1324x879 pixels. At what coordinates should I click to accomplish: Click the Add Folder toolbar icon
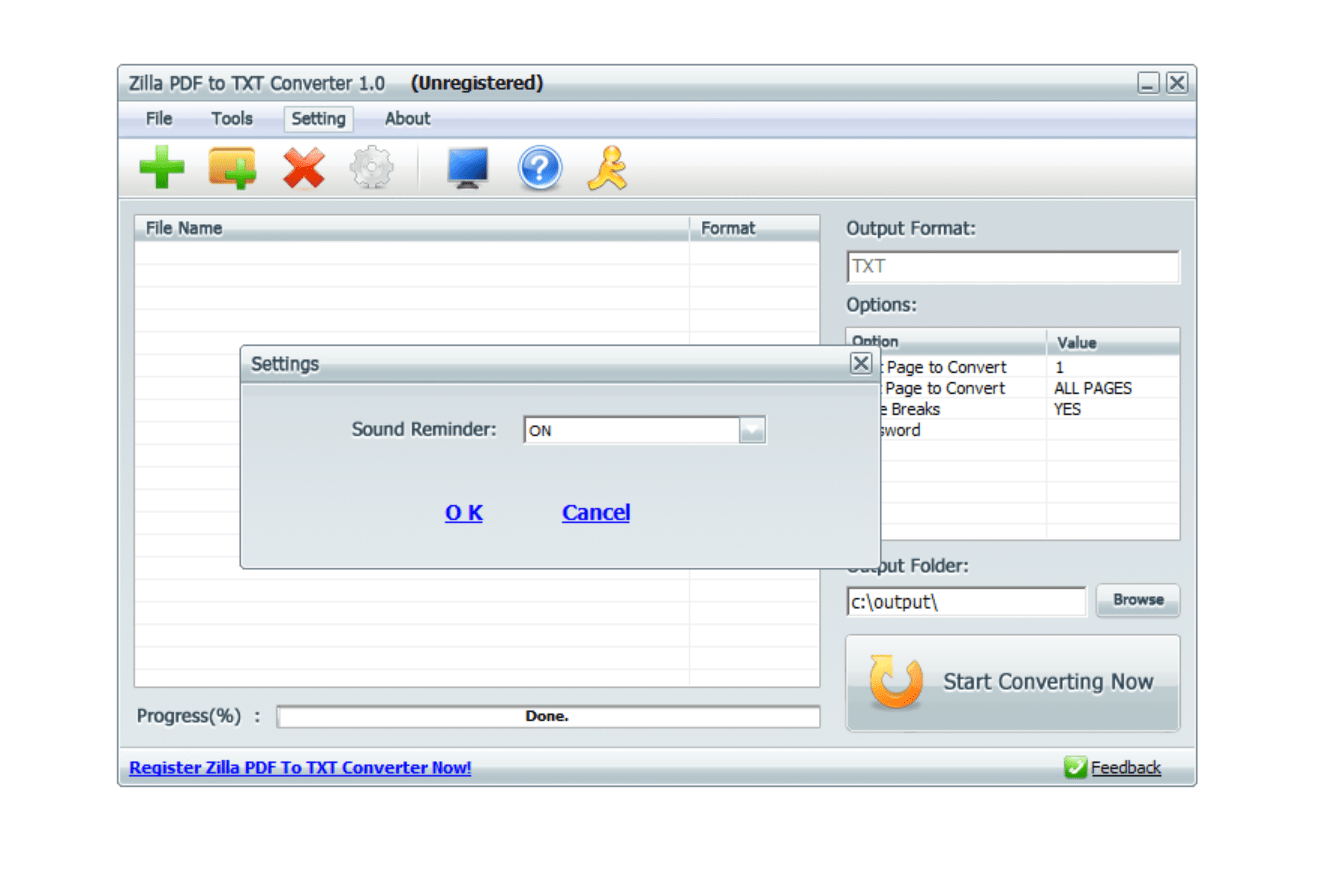pyautogui.click(x=232, y=168)
